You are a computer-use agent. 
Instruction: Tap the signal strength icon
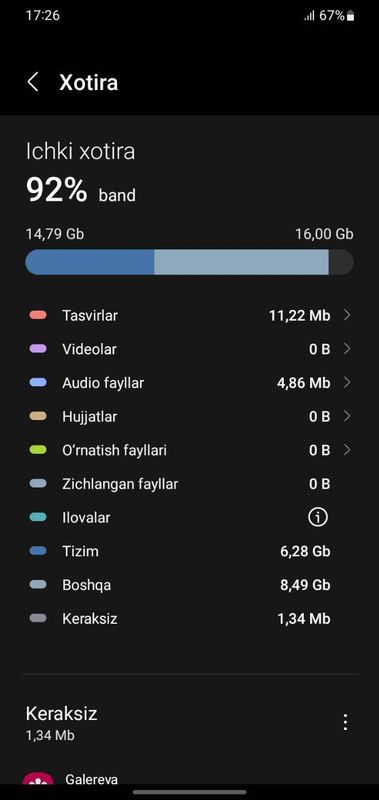click(x=309, y=16)
